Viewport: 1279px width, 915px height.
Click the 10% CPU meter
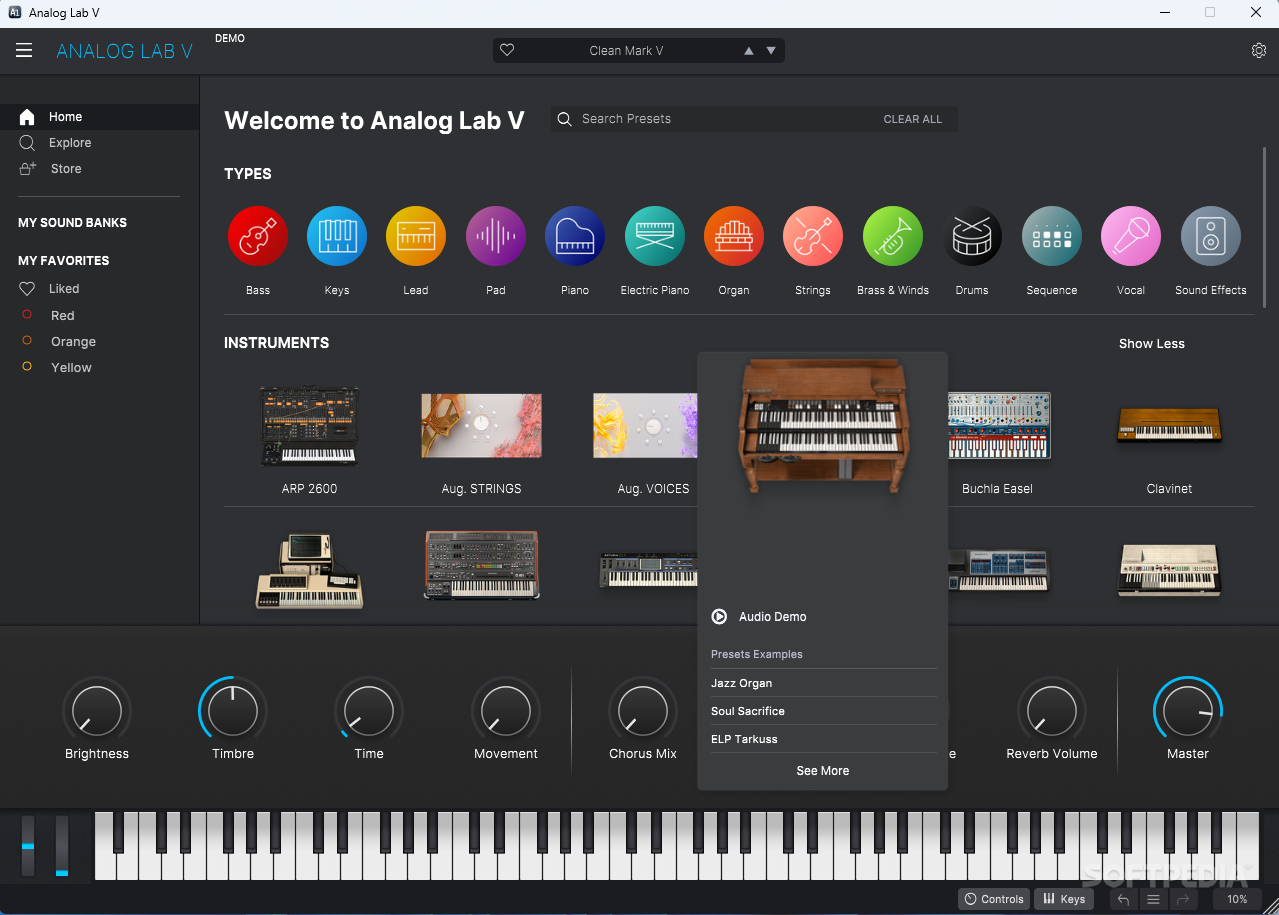tap(1237, 899)
